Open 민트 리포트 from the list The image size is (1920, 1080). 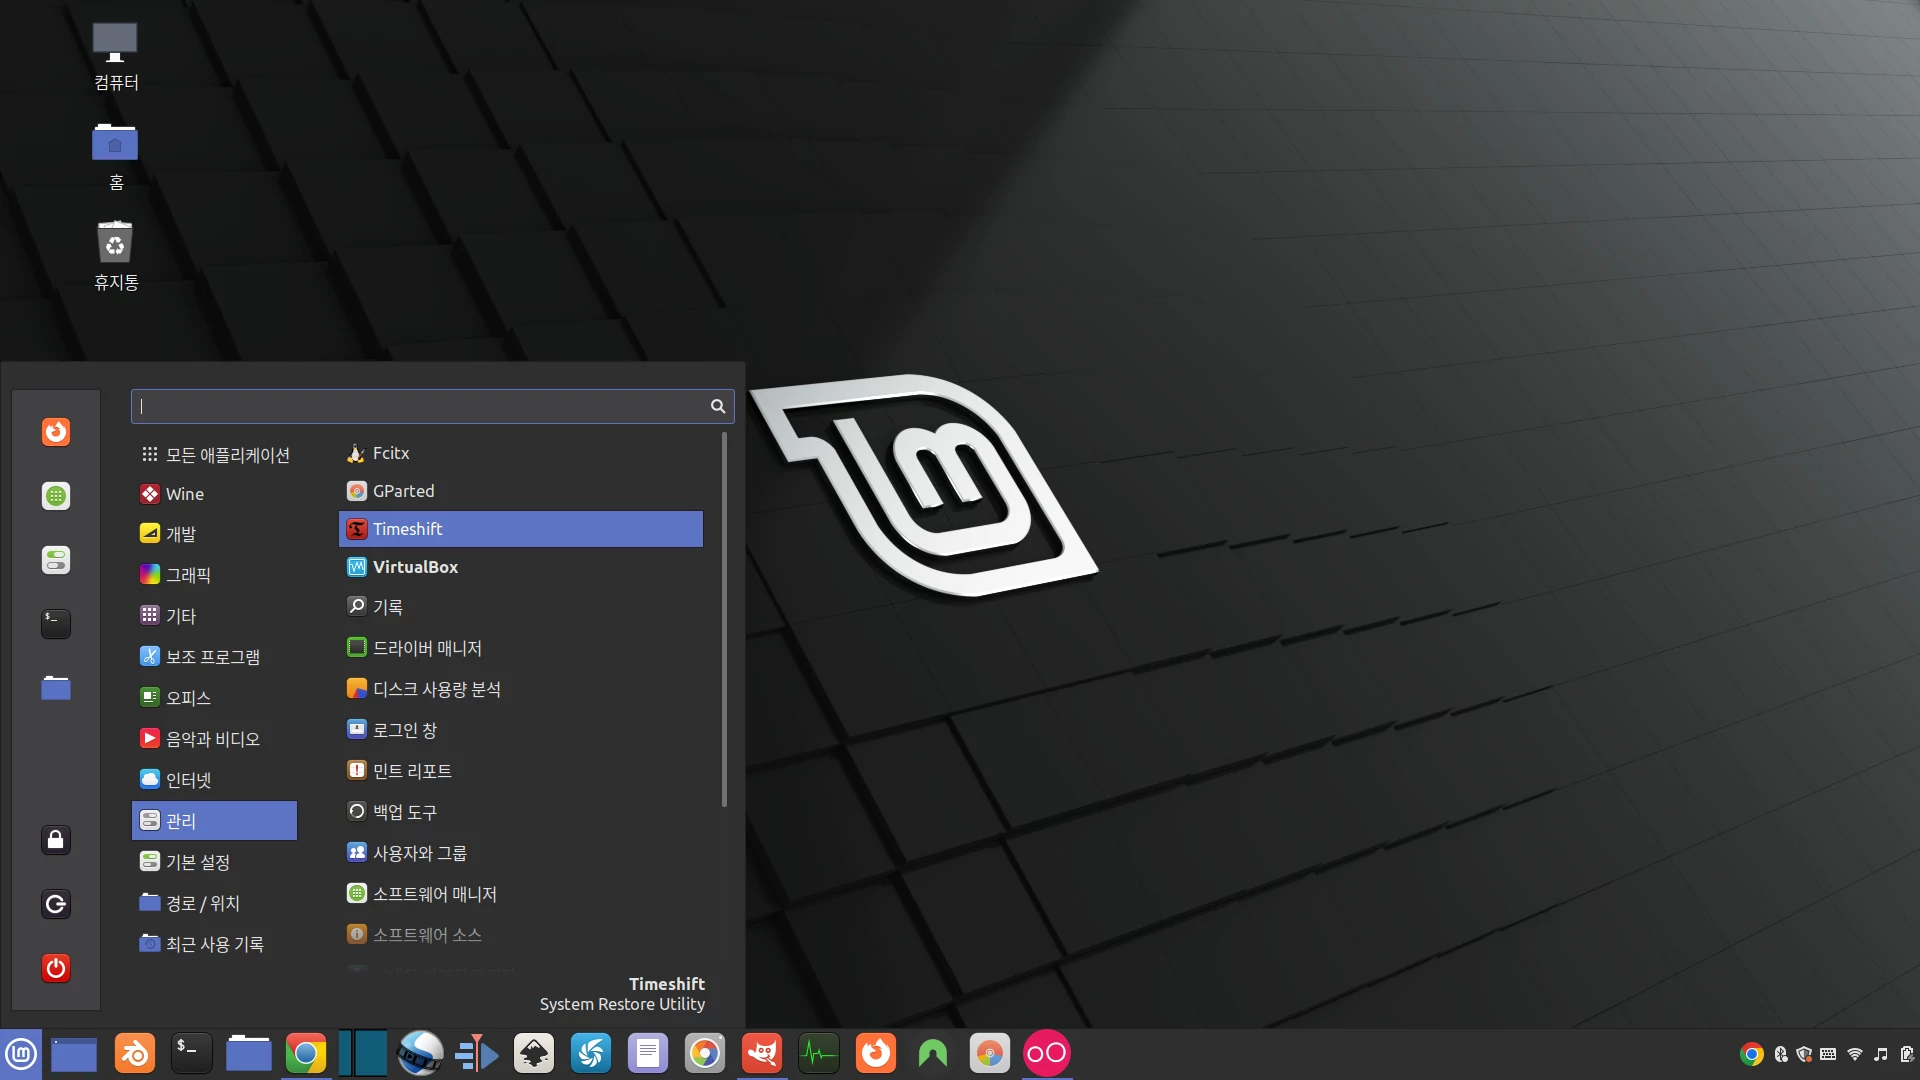[521, 771]
